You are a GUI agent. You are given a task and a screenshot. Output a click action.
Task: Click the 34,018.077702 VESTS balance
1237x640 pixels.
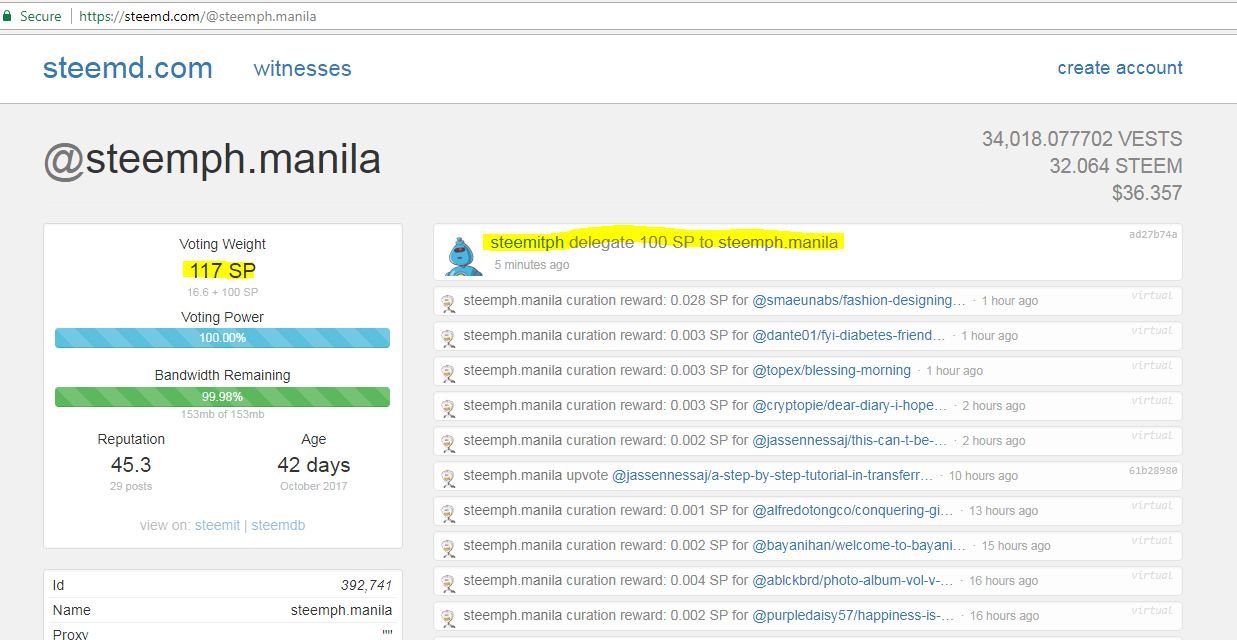pos(1082,139)
